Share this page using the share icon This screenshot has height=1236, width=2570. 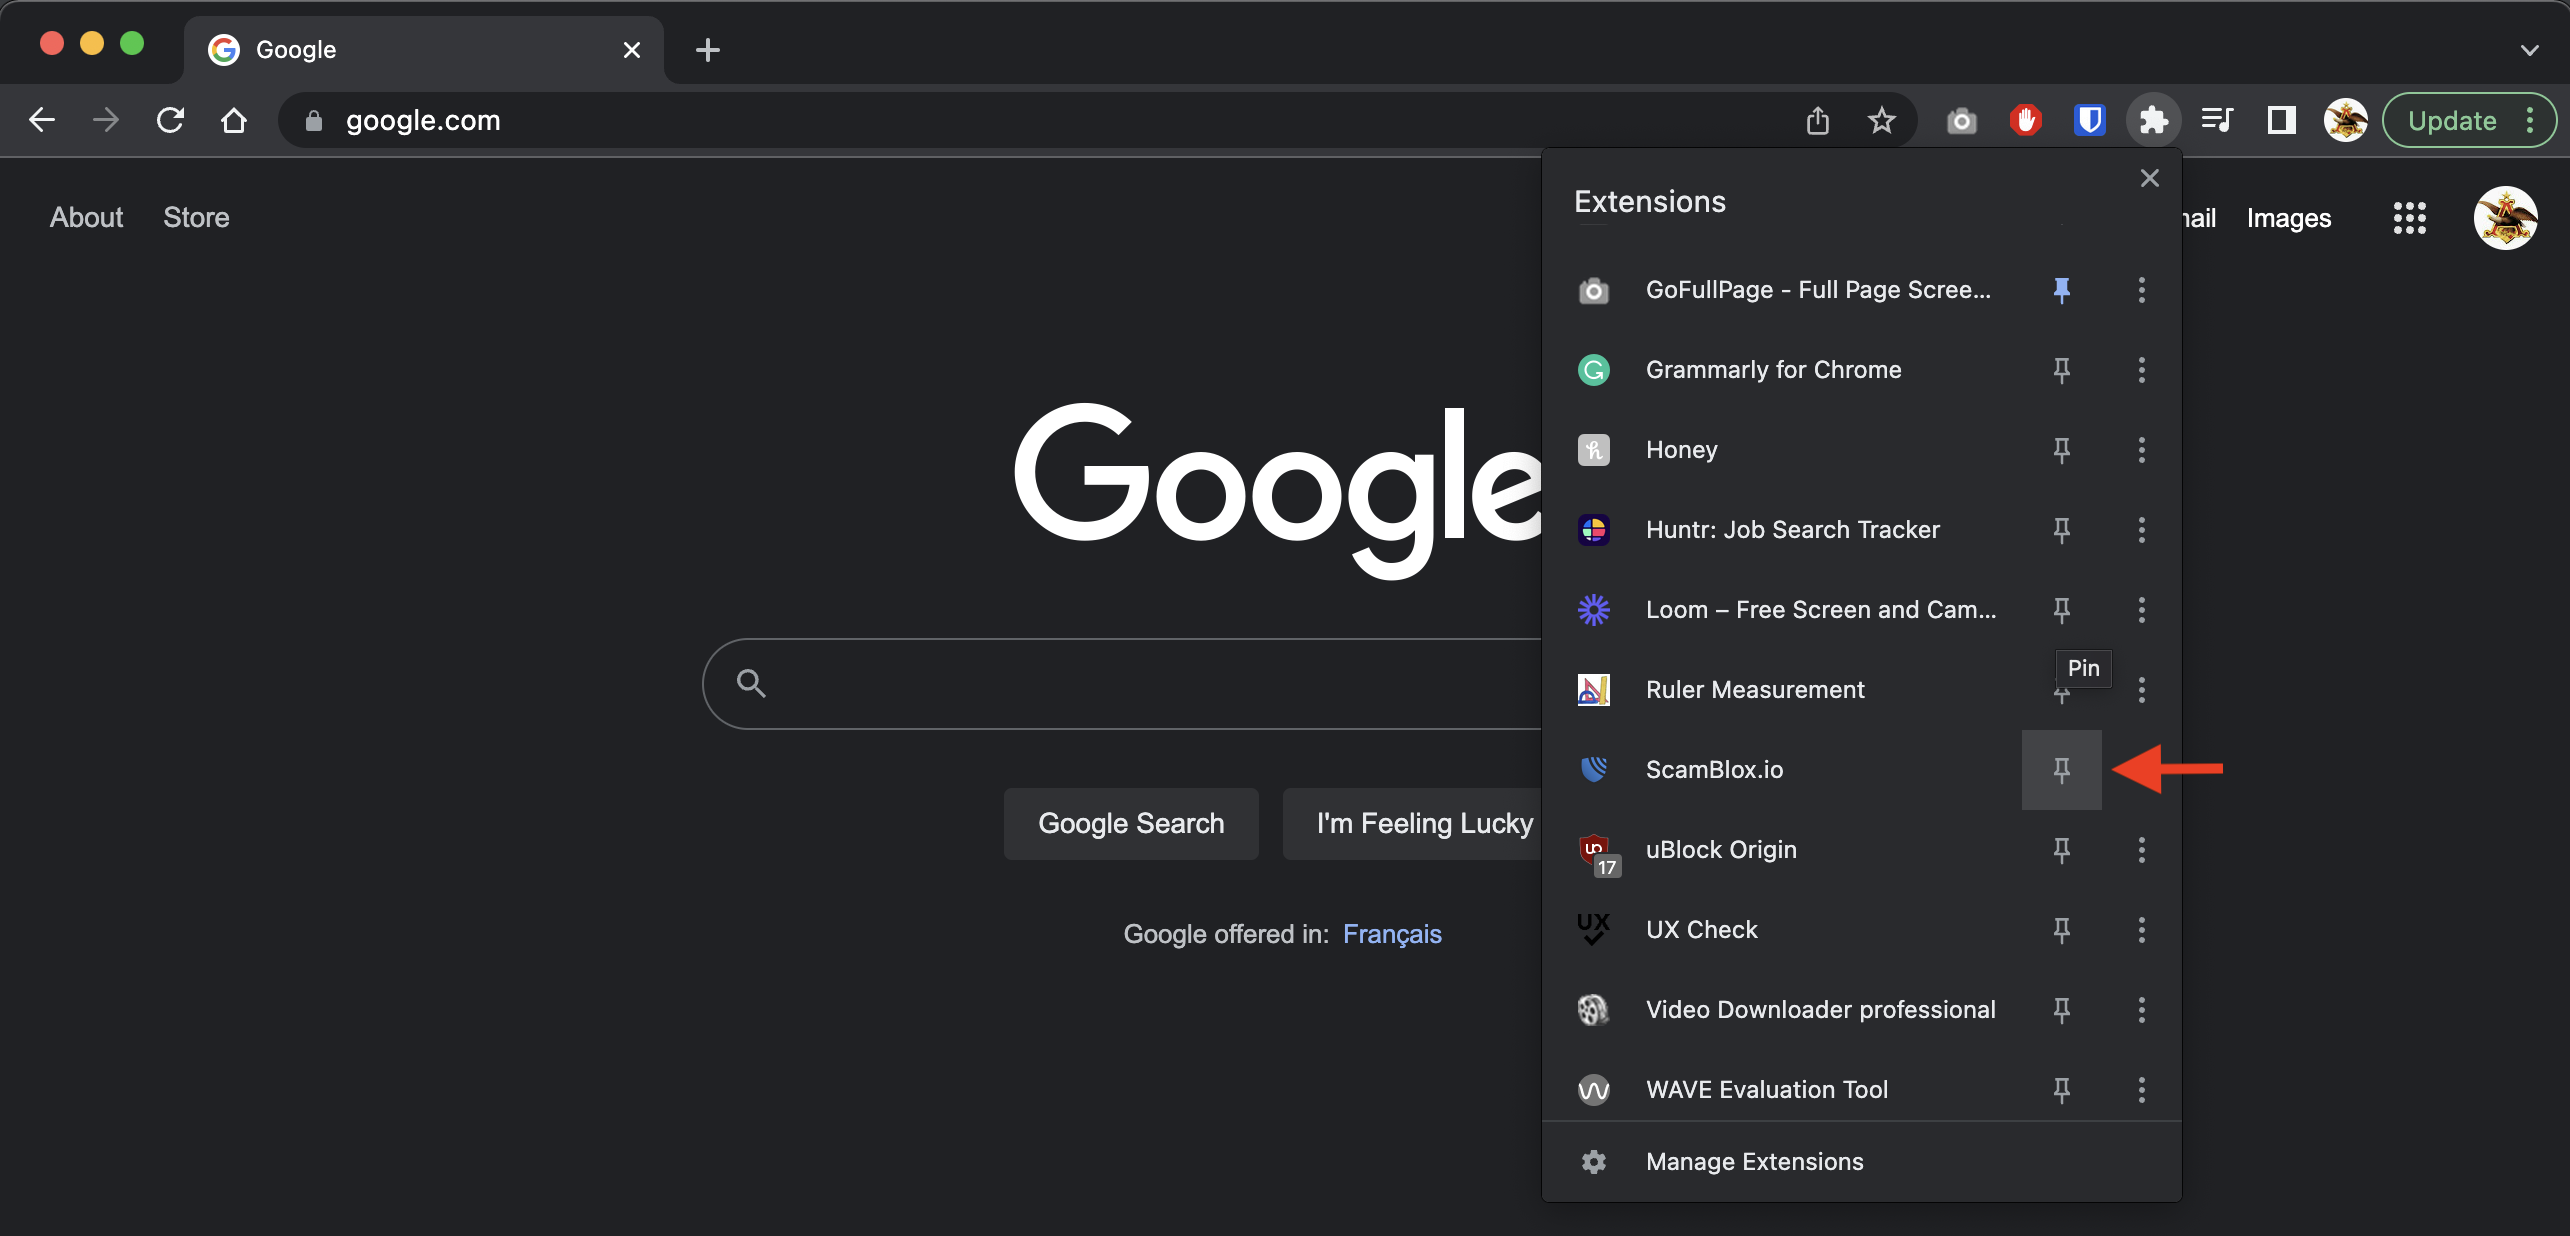coord(1818,121)
